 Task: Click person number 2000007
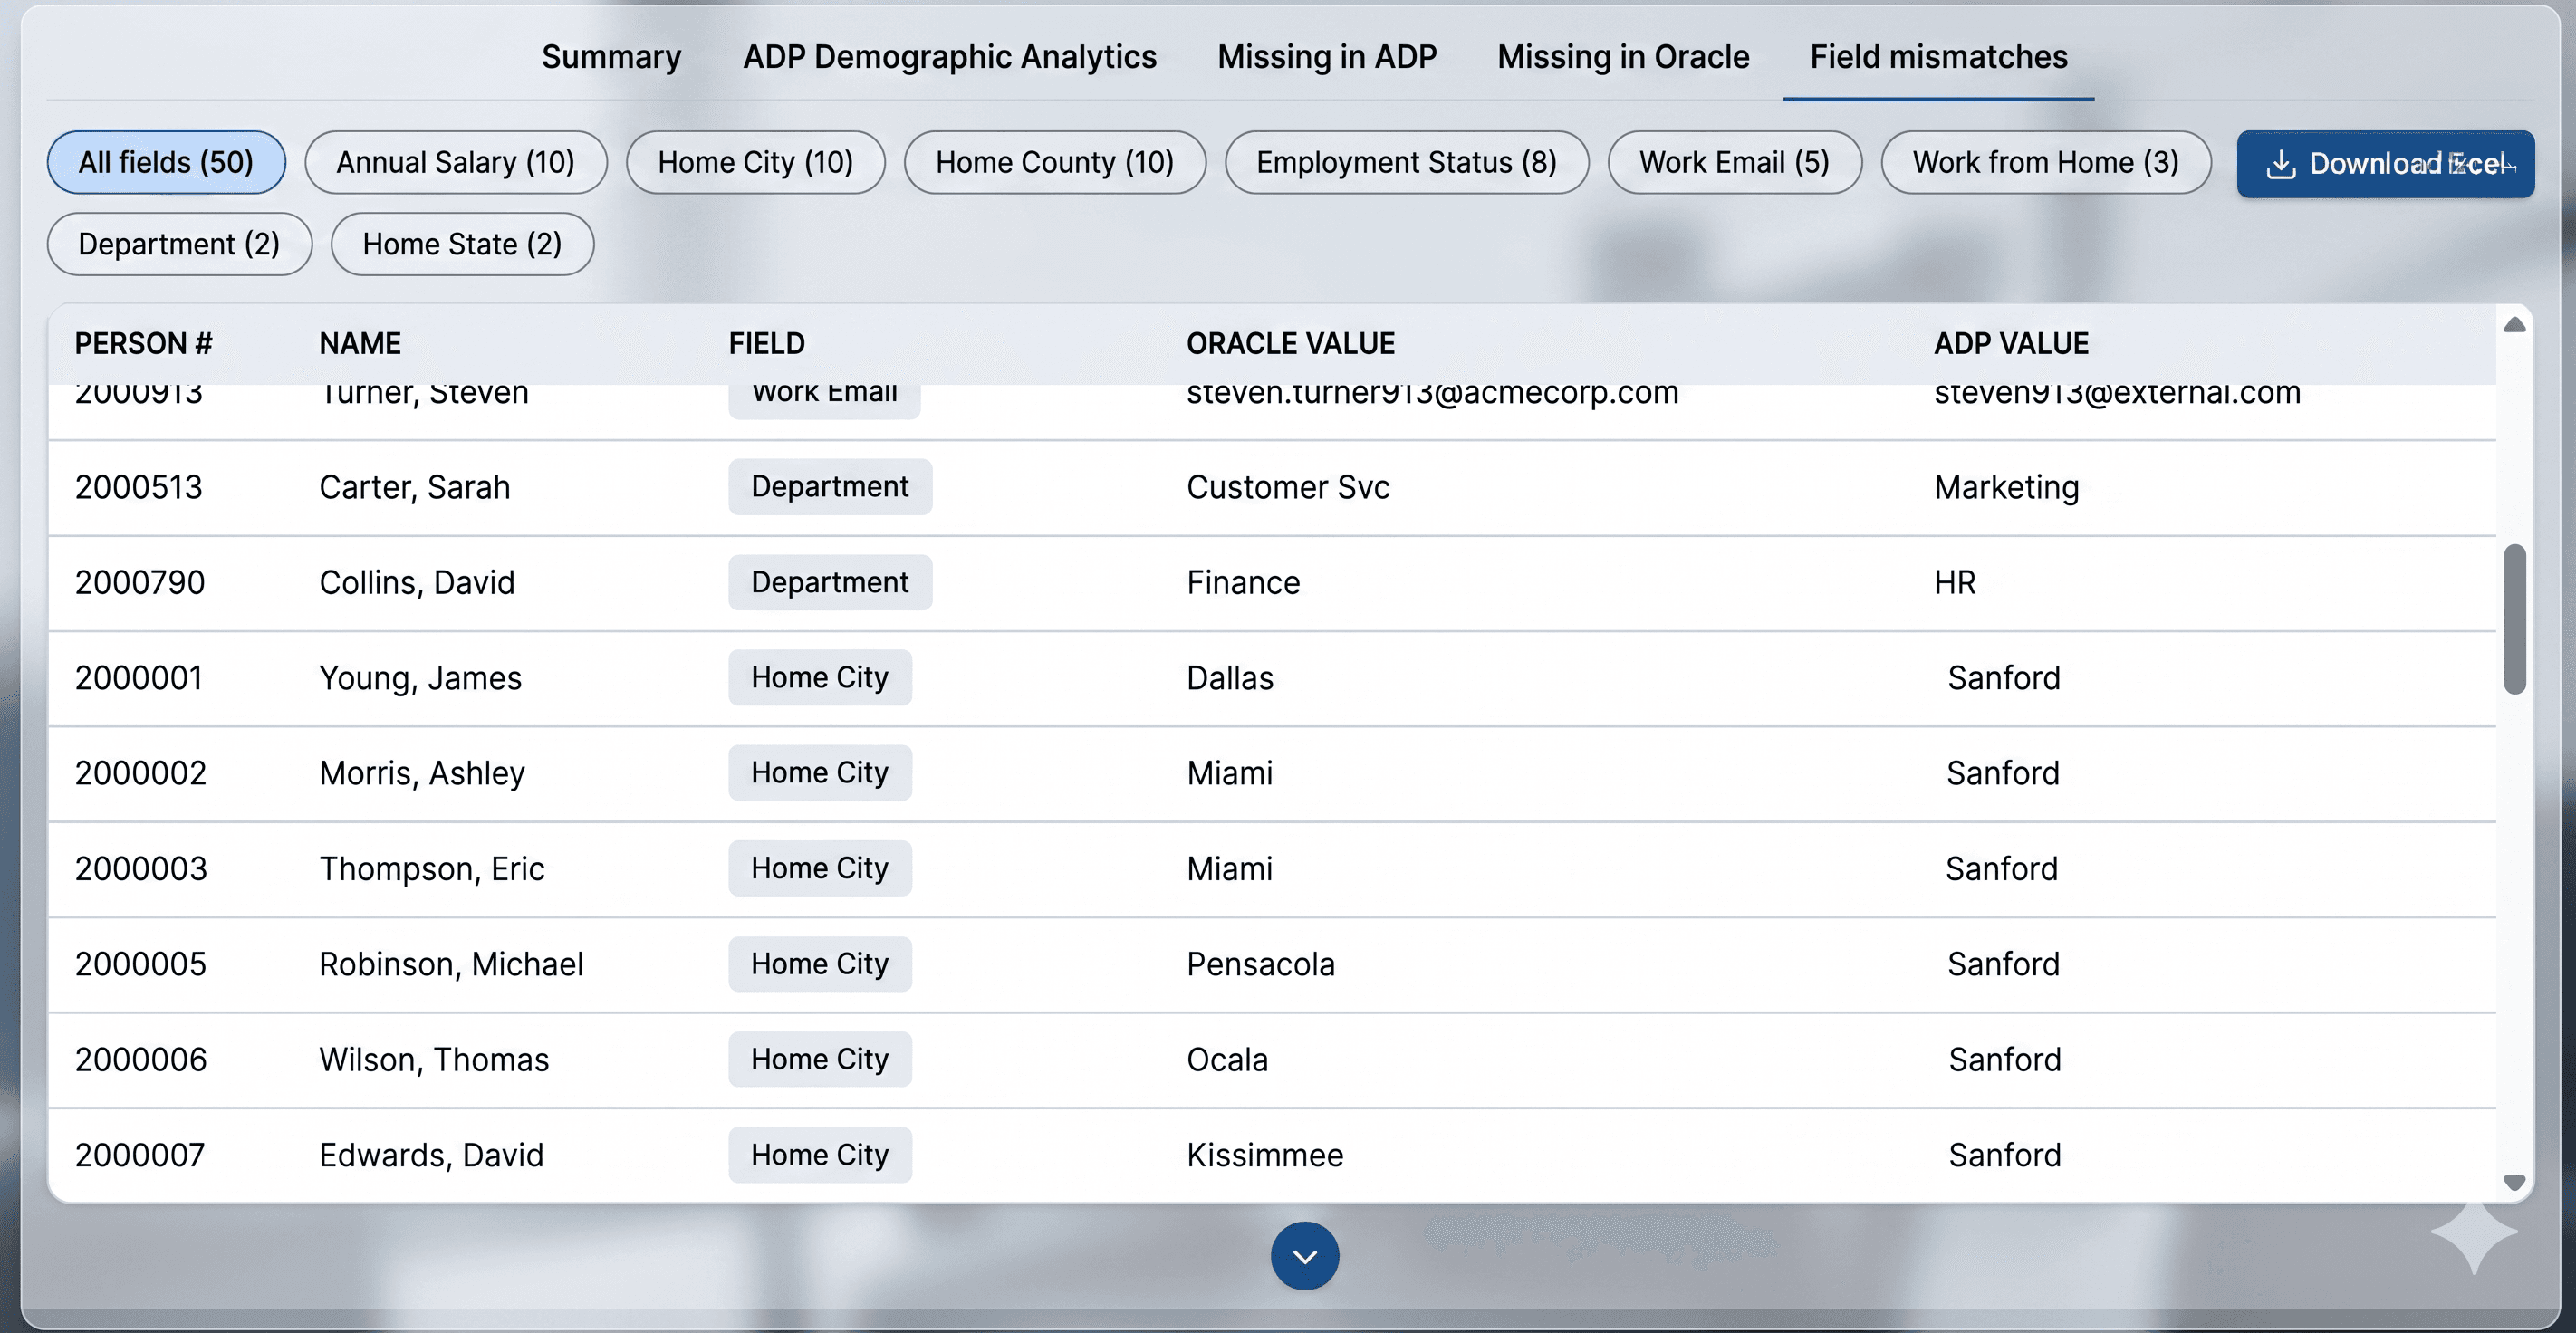pos(140,1155)
